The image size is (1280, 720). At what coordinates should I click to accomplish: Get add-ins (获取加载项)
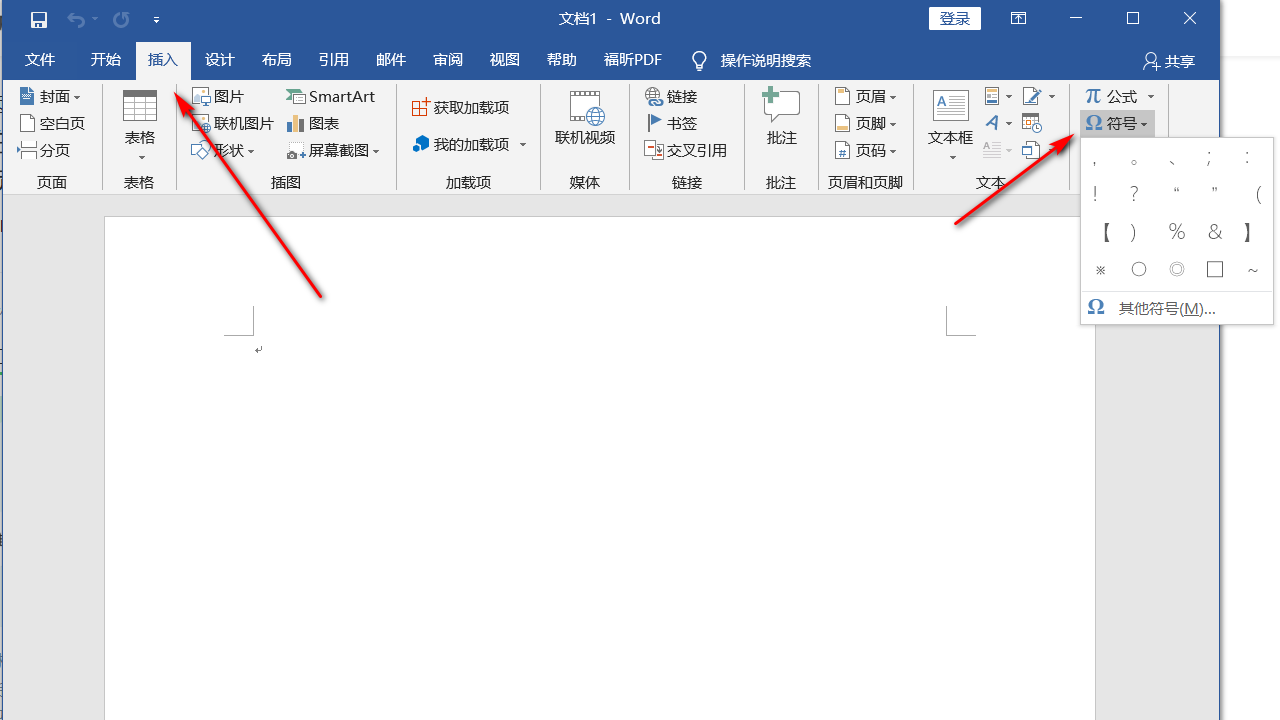pyautogui.click(x=461, y=108)
